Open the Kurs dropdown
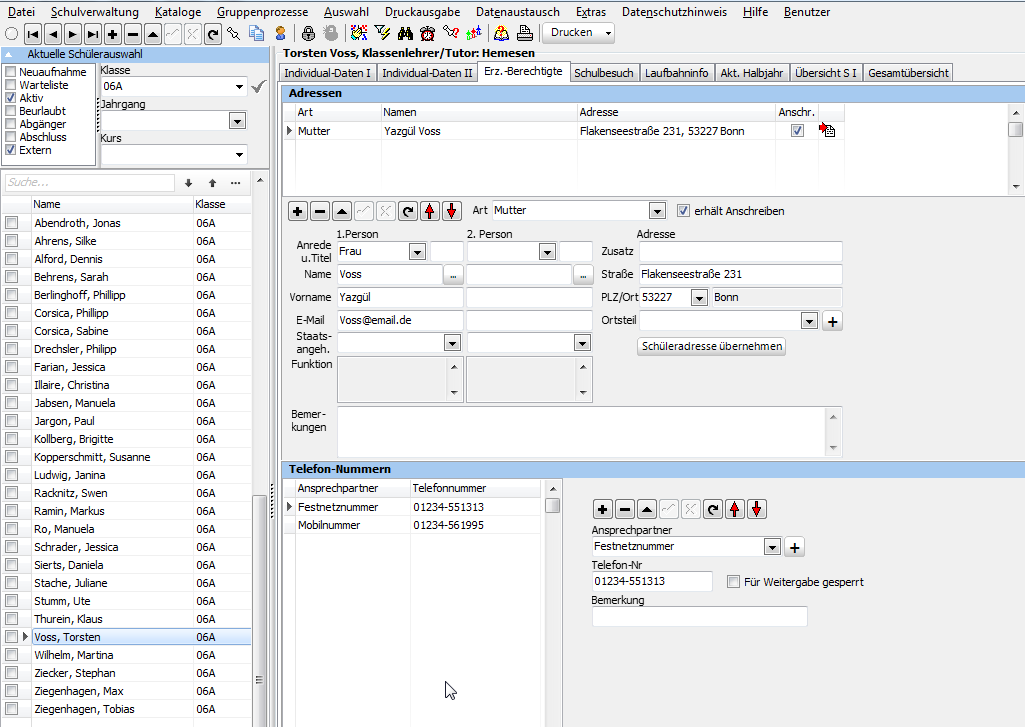This screenshot has height=727, width=1025. click(239, 155)
